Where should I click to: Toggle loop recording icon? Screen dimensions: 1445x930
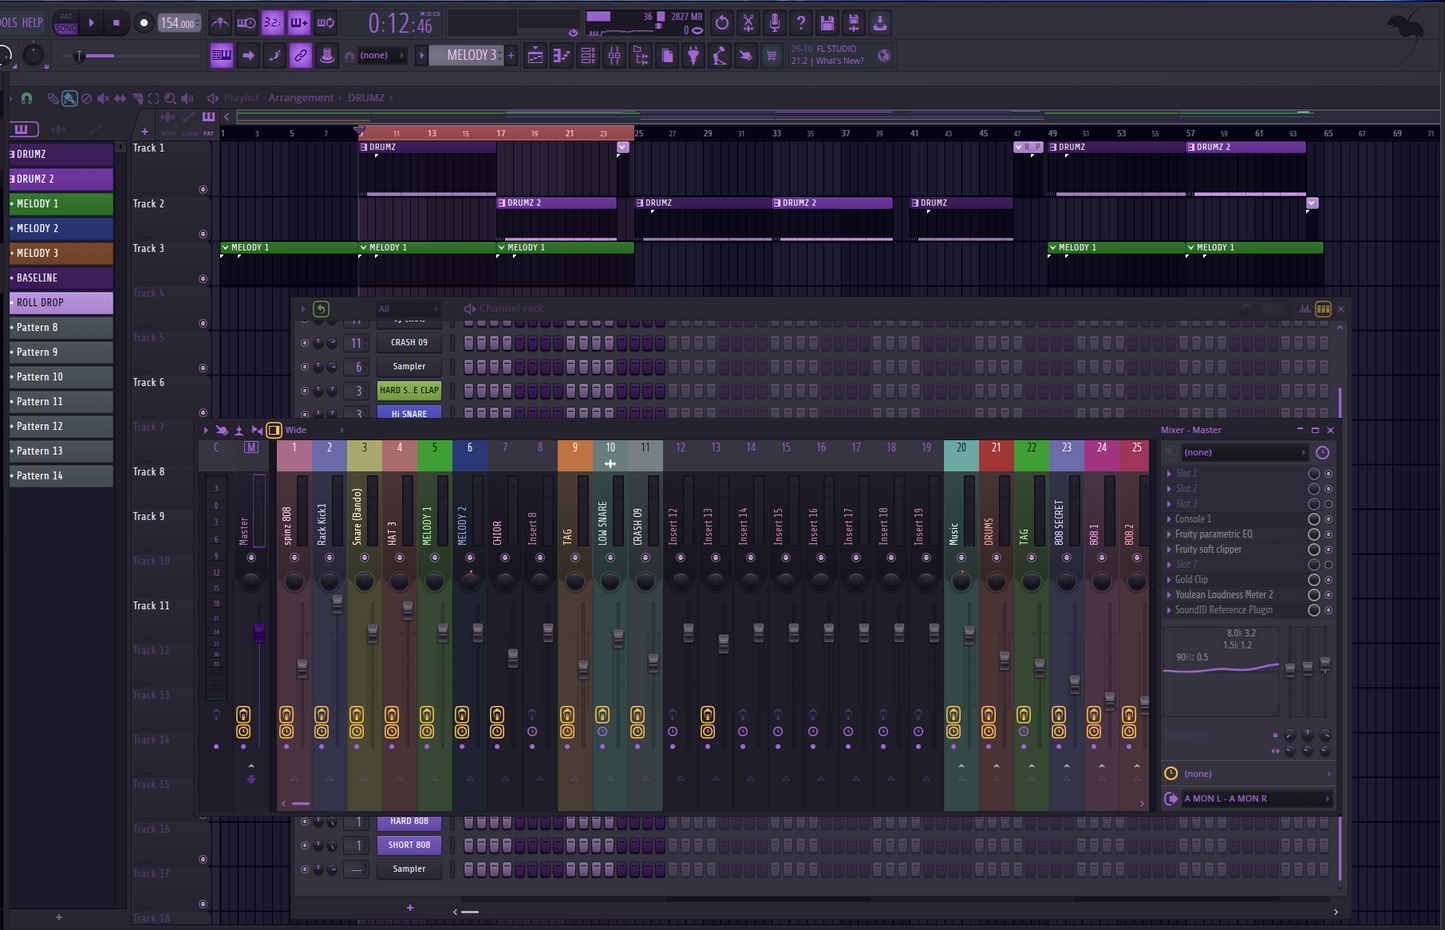325,22
